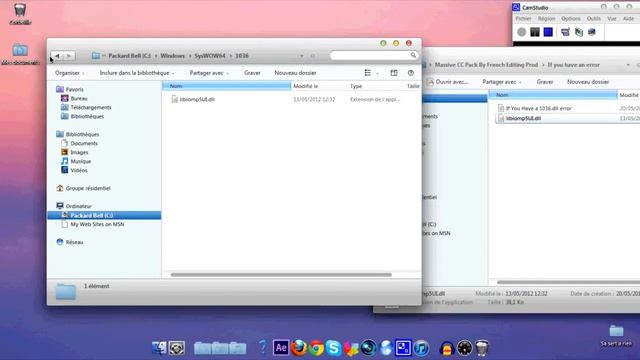The width and height of the screenshot is (640, 360).
Task: Open Téléchargements in navigation pane
Action: point(91,107)
